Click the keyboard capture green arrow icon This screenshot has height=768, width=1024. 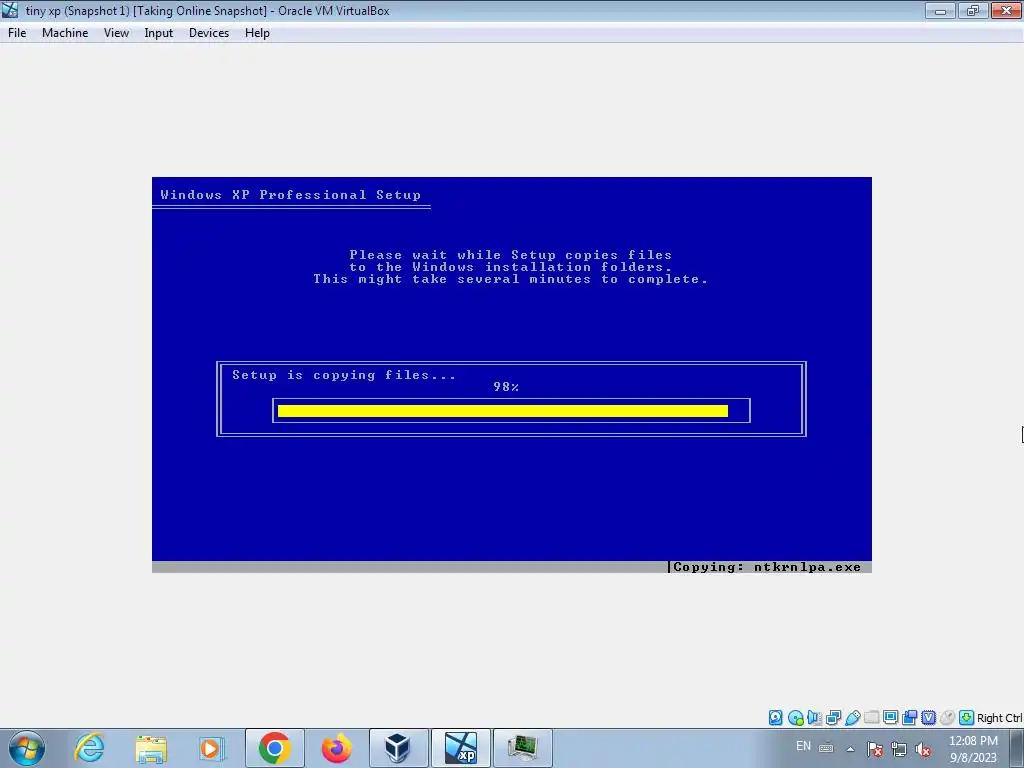point(967,718)
